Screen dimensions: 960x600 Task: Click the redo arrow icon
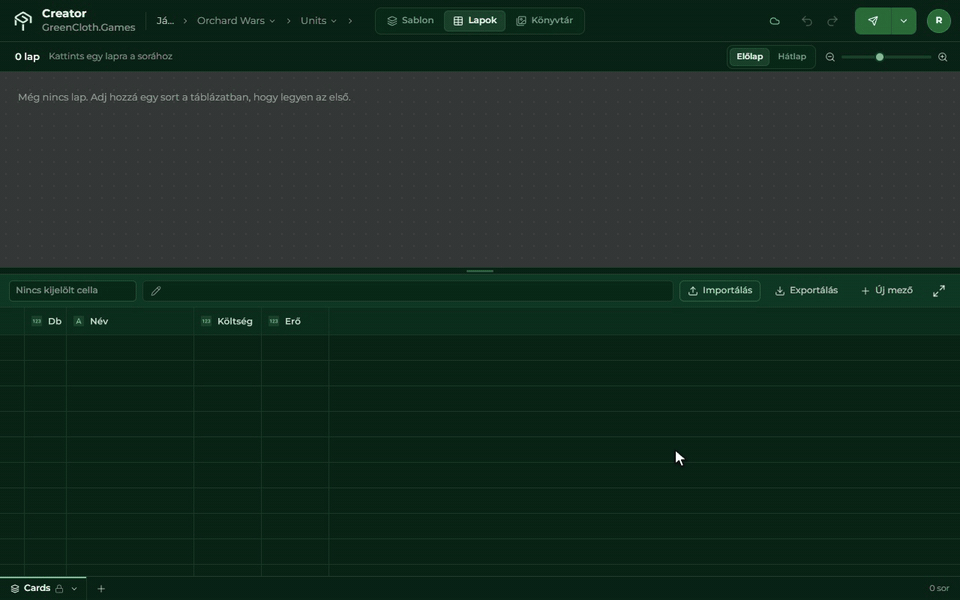[832, 21]
